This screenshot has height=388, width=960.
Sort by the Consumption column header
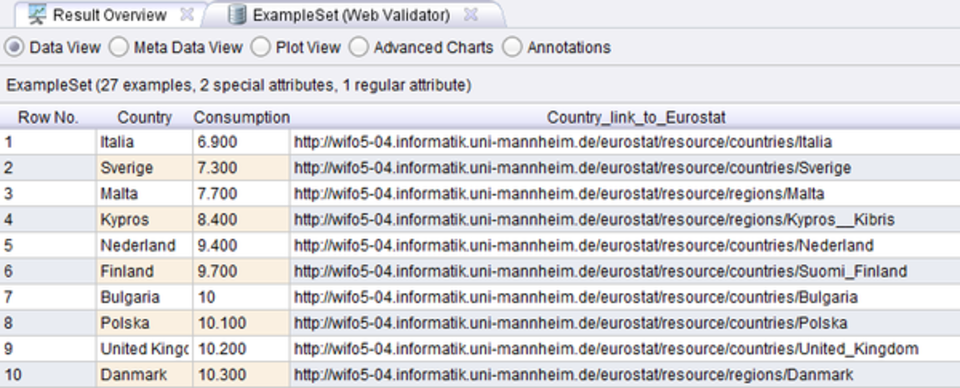241,117
